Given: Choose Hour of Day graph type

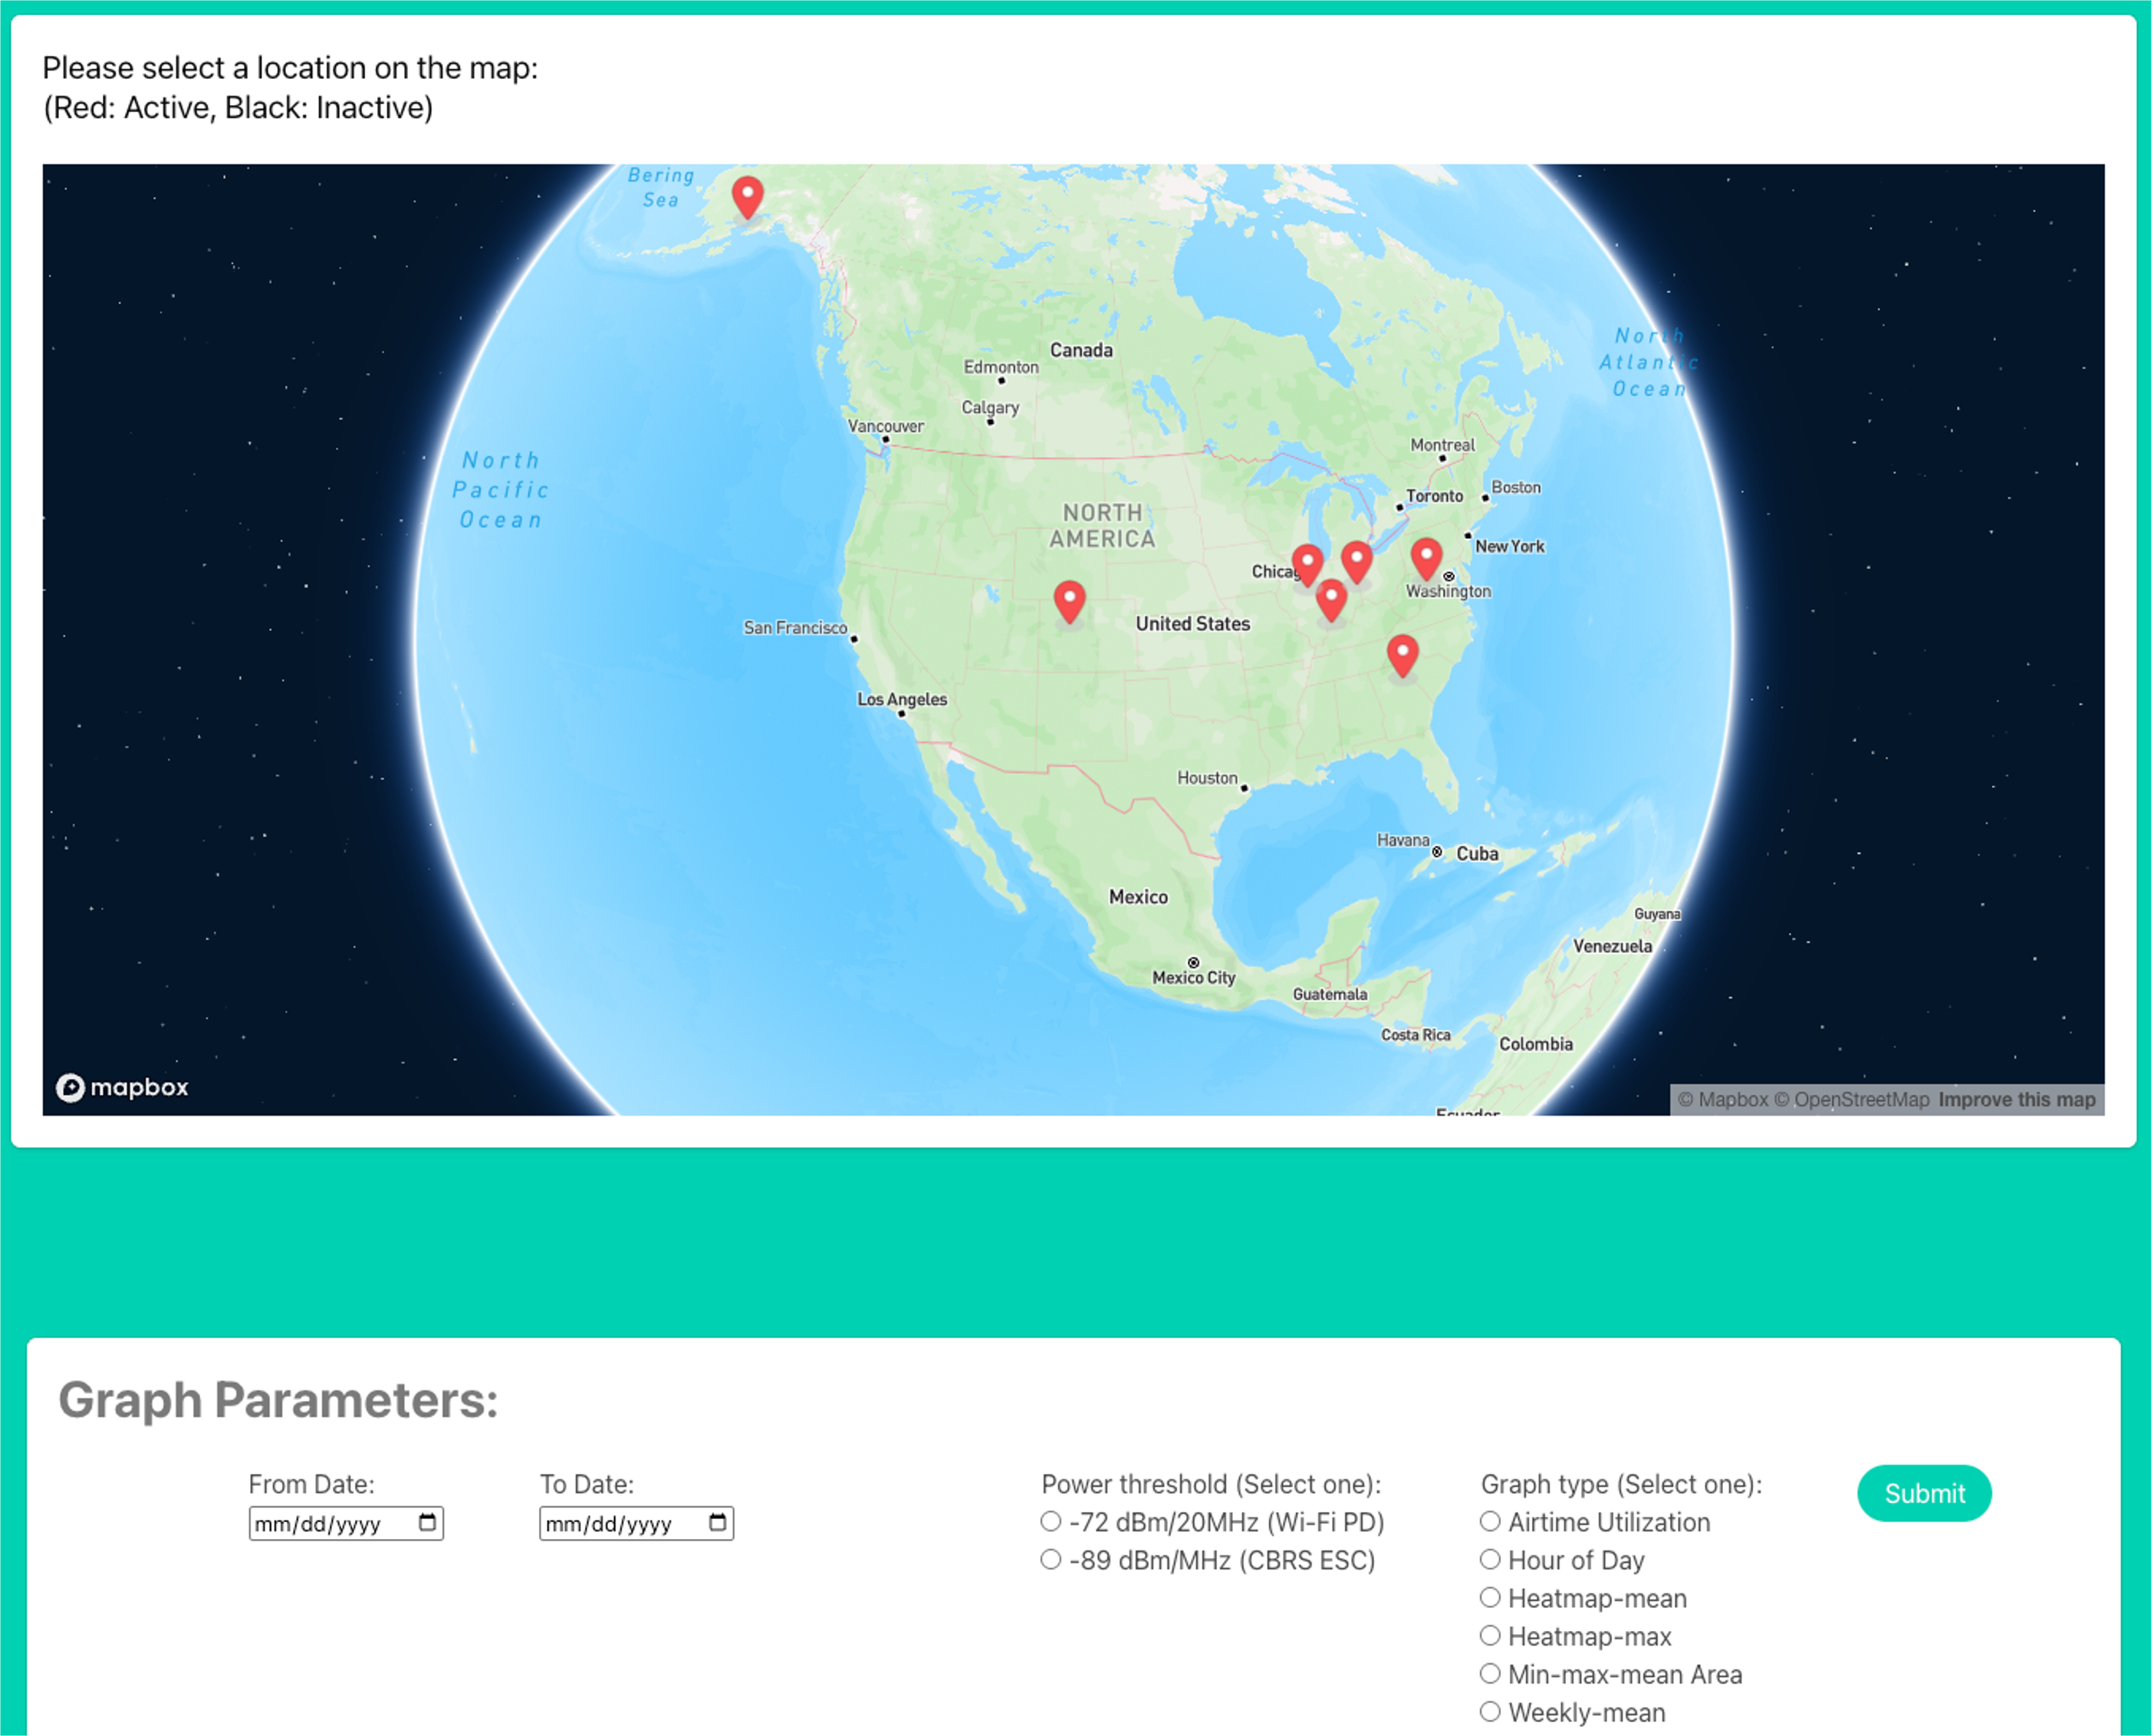Looking at the screenshot, I should coord(1490,1559).
